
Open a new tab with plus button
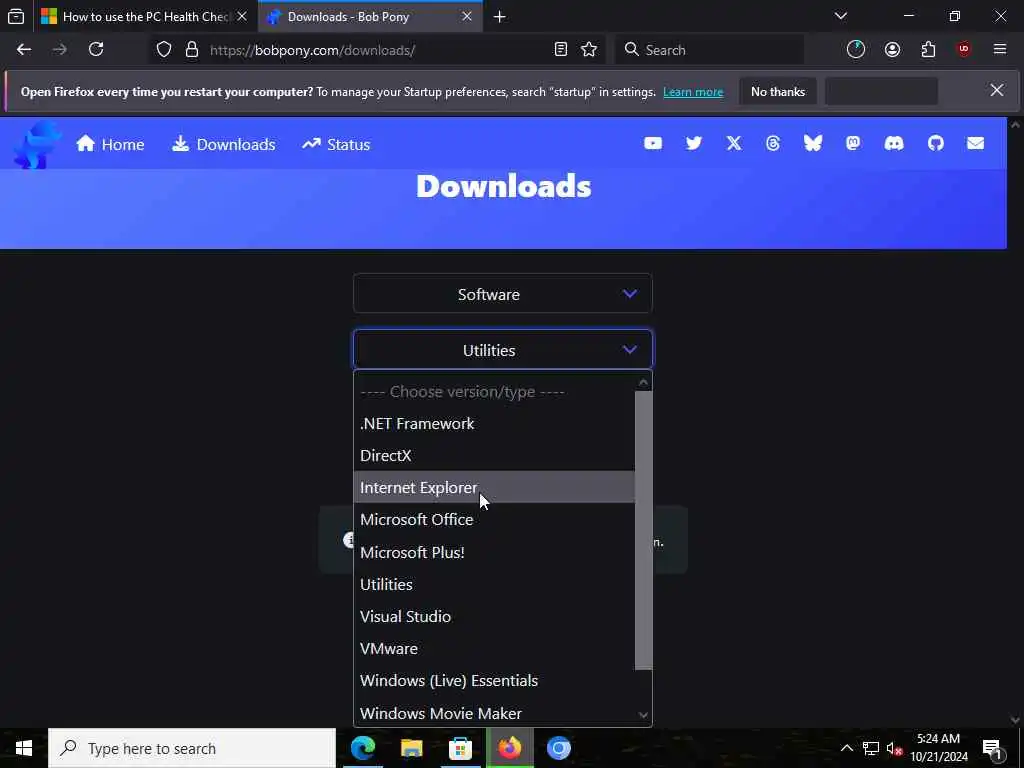coord(500,17)
